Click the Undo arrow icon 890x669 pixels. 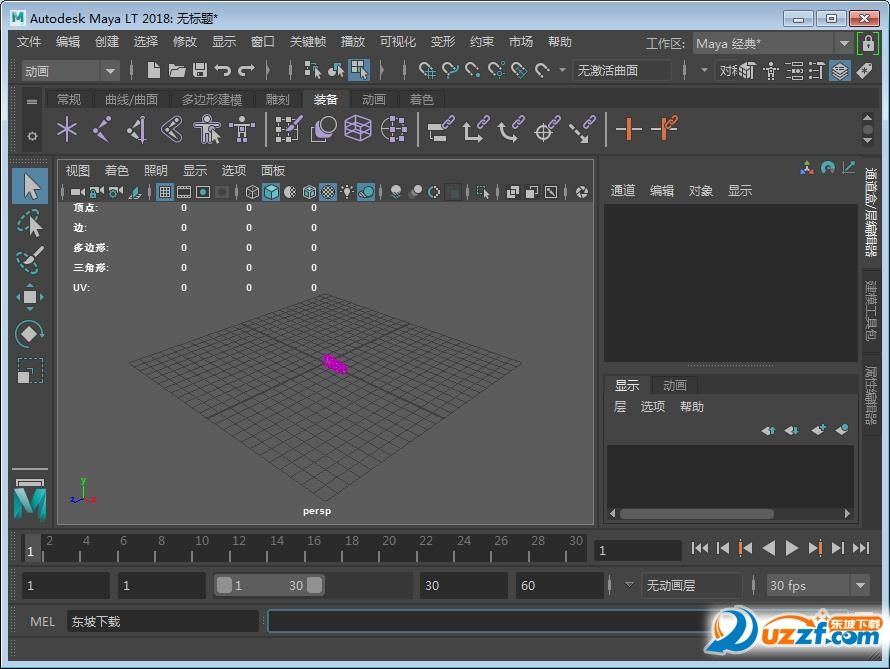click(x=222, y=70)
